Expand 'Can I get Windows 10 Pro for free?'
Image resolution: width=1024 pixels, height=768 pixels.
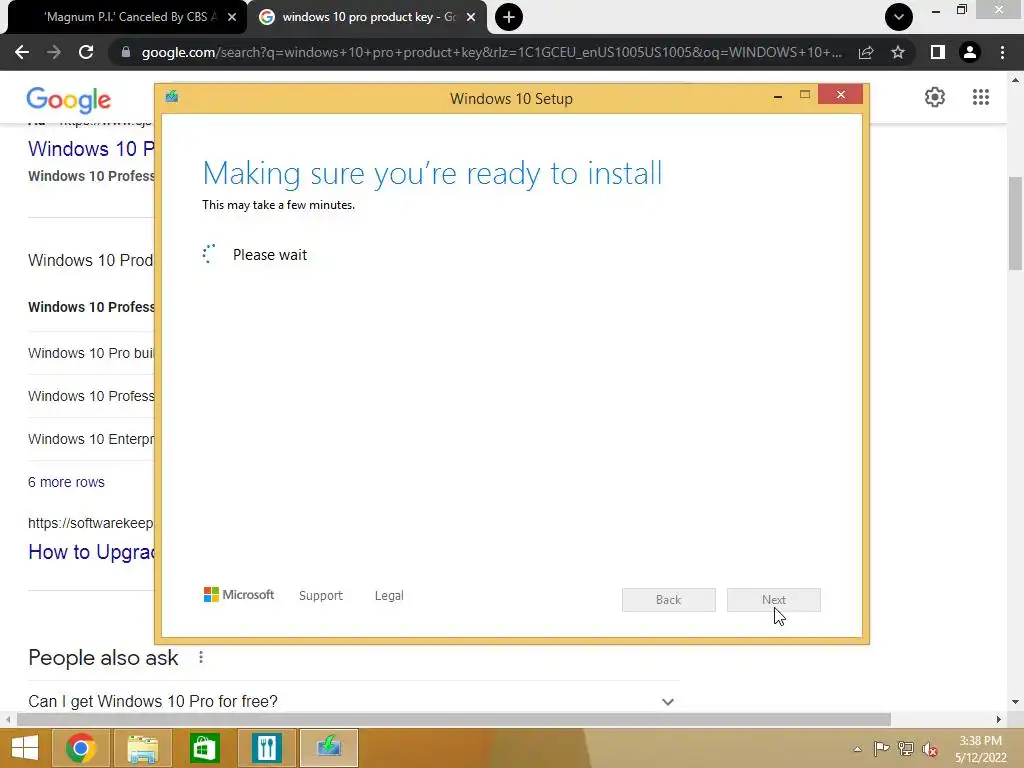pos(354,701)
